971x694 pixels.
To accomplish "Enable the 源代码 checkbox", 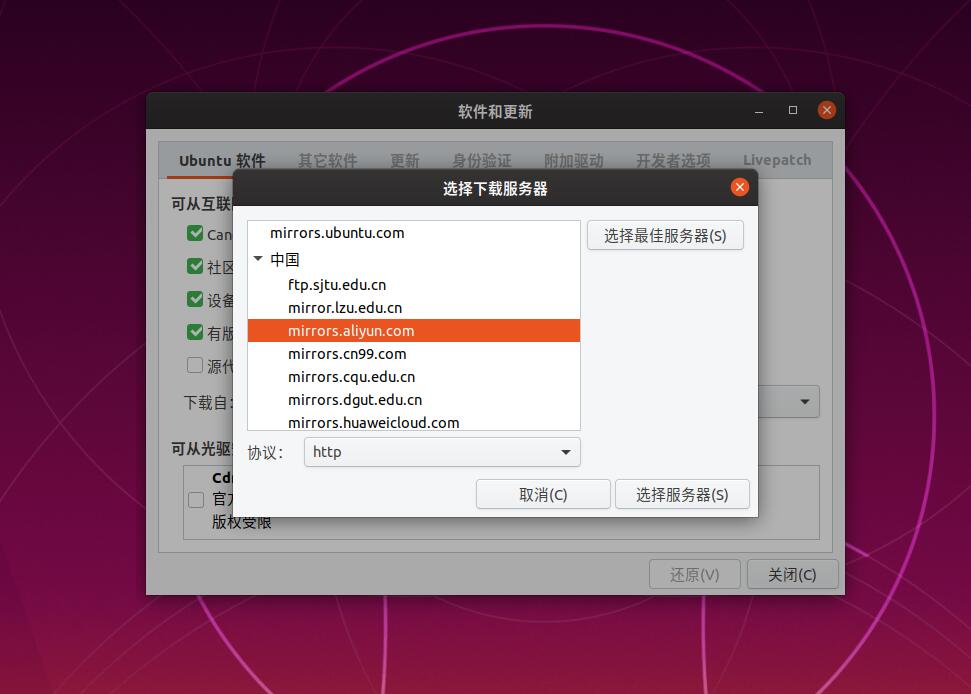I will [x=195, y=365].
